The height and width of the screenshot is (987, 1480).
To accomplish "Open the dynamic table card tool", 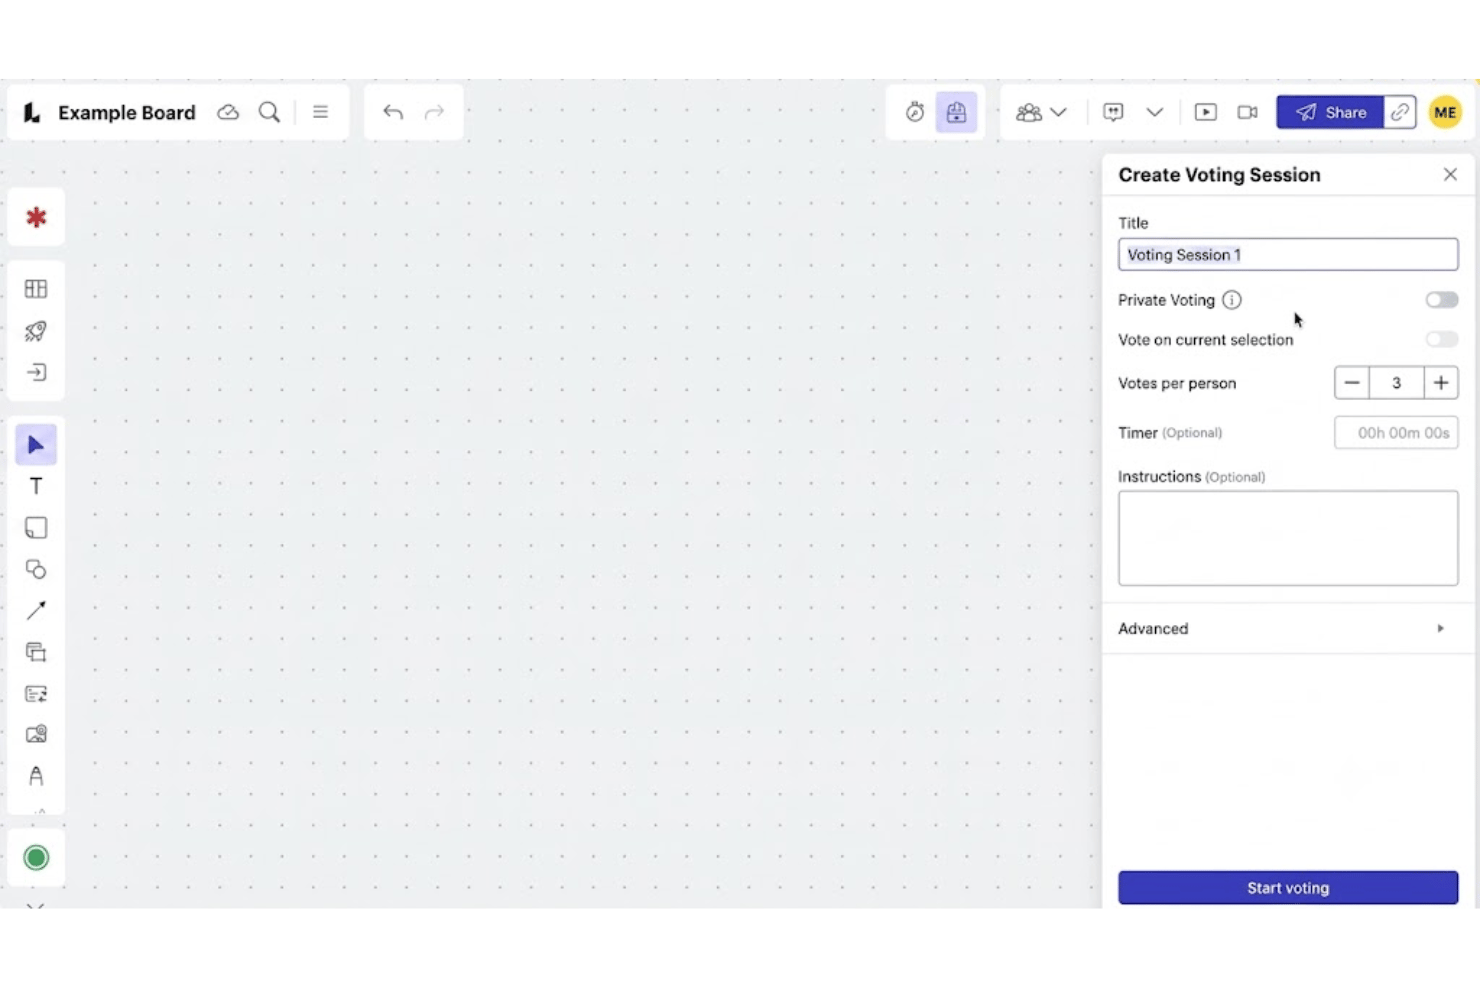I will pos(36,693).
